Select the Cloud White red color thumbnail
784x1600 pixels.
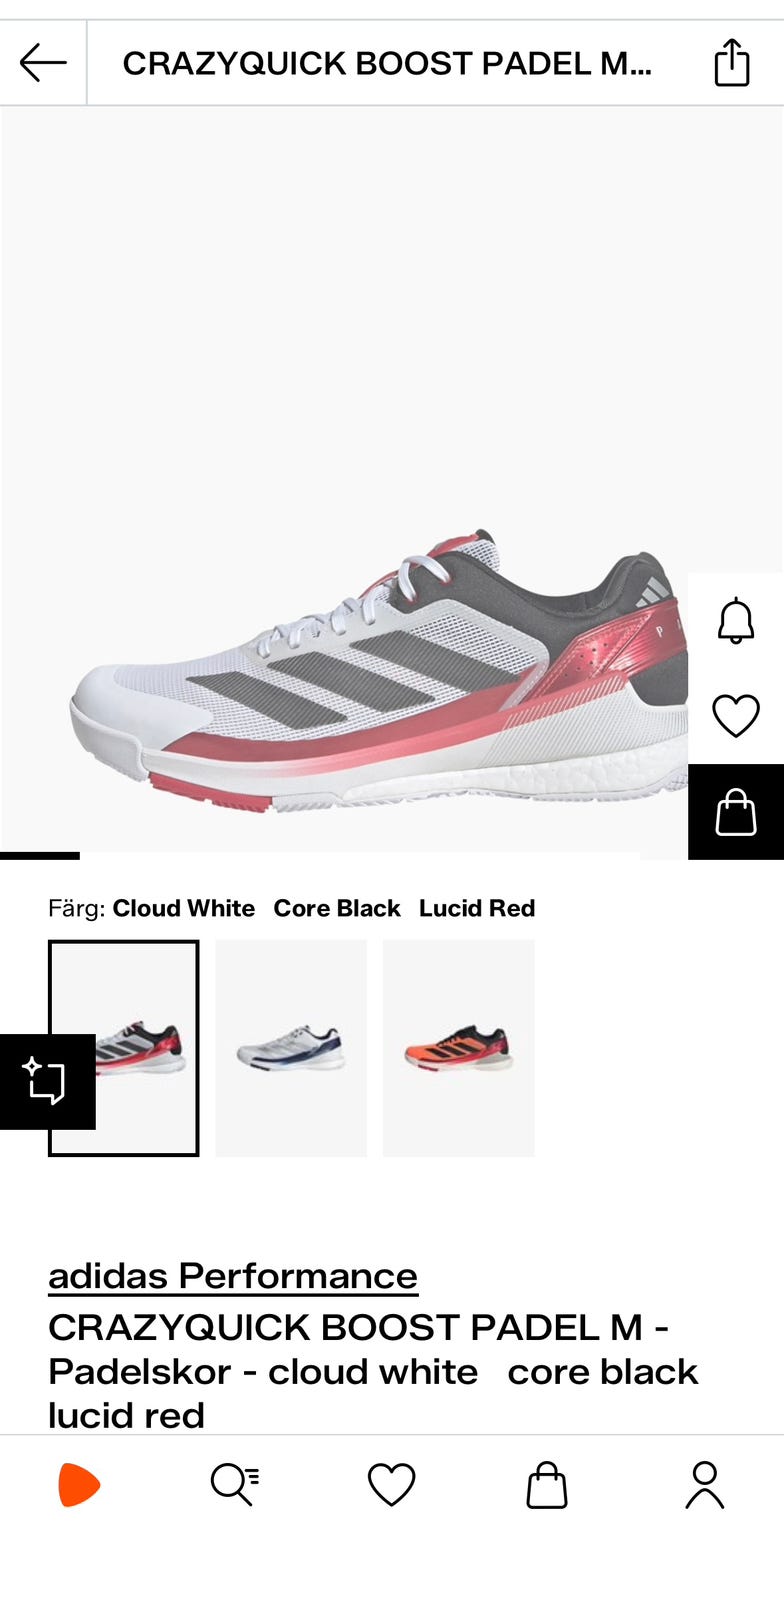124,1048
